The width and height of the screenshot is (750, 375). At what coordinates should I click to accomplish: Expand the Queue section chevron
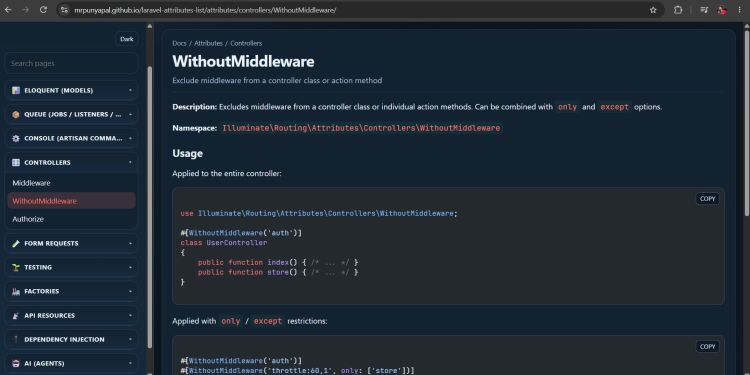point(130,114)
